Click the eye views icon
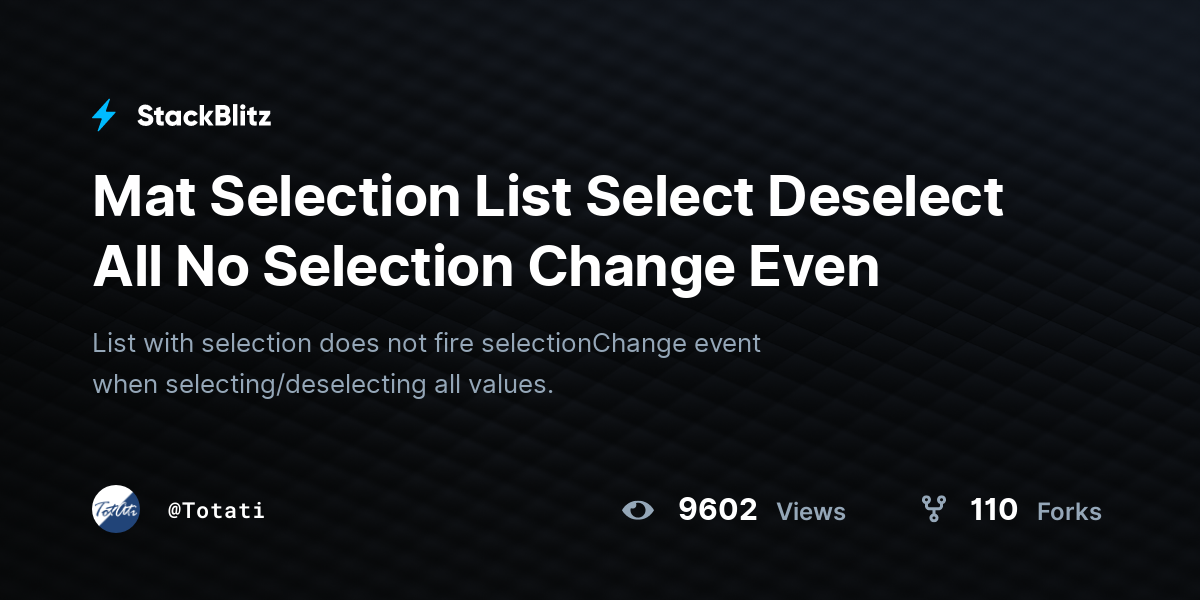1200x600 pixels. pyautogui.click(x=637, y=511)
